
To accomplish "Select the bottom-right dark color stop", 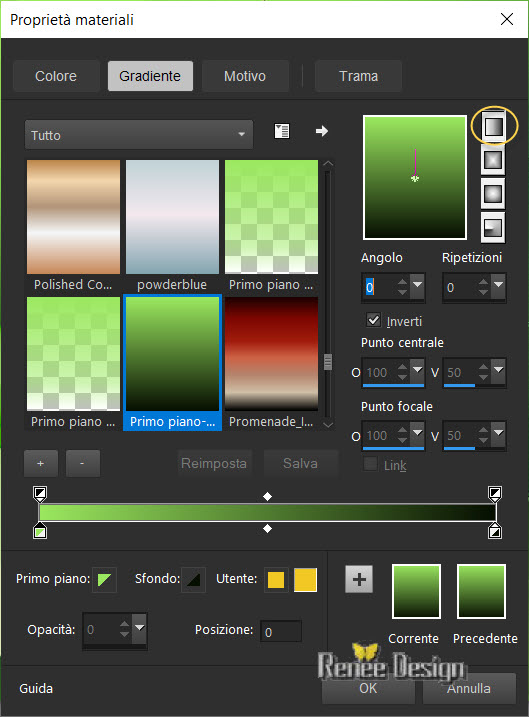I will (x=495, y=531).
